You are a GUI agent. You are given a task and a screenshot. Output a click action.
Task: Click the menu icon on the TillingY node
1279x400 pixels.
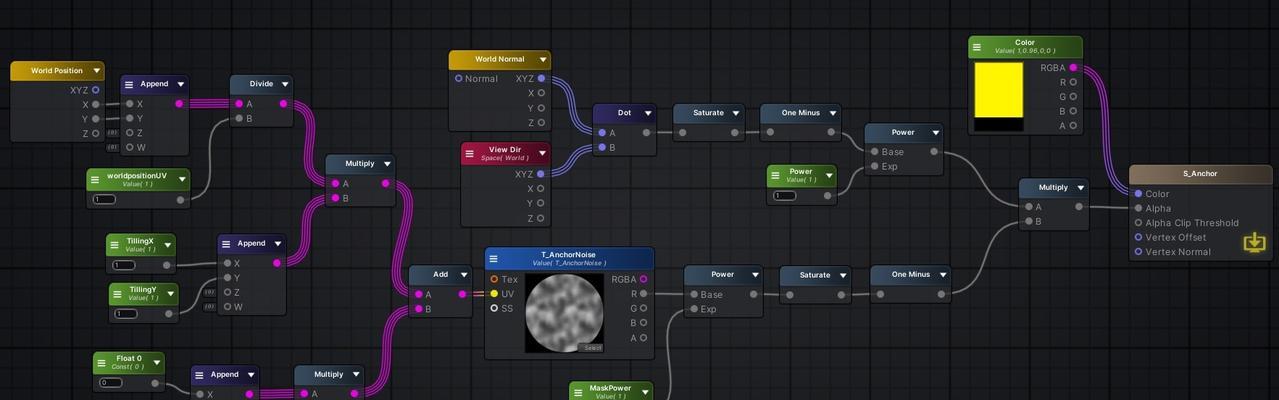[x=117, y=294]
